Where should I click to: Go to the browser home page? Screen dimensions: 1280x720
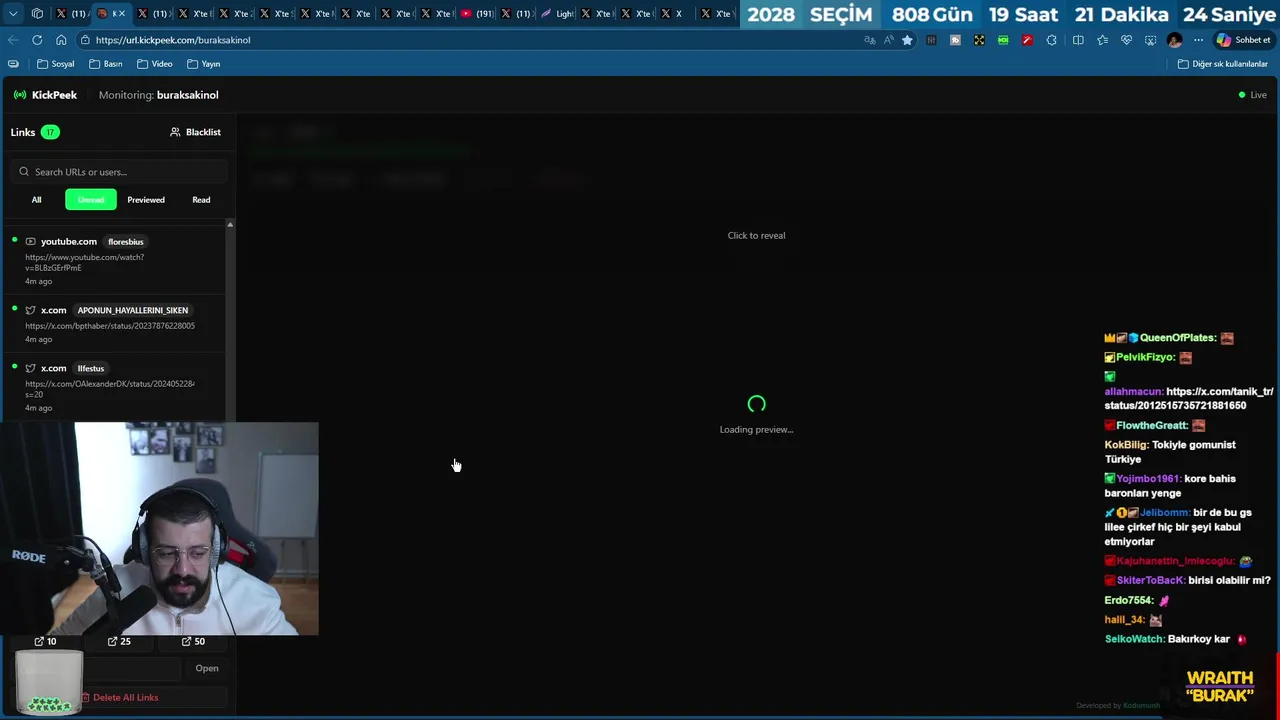point(61,40)
